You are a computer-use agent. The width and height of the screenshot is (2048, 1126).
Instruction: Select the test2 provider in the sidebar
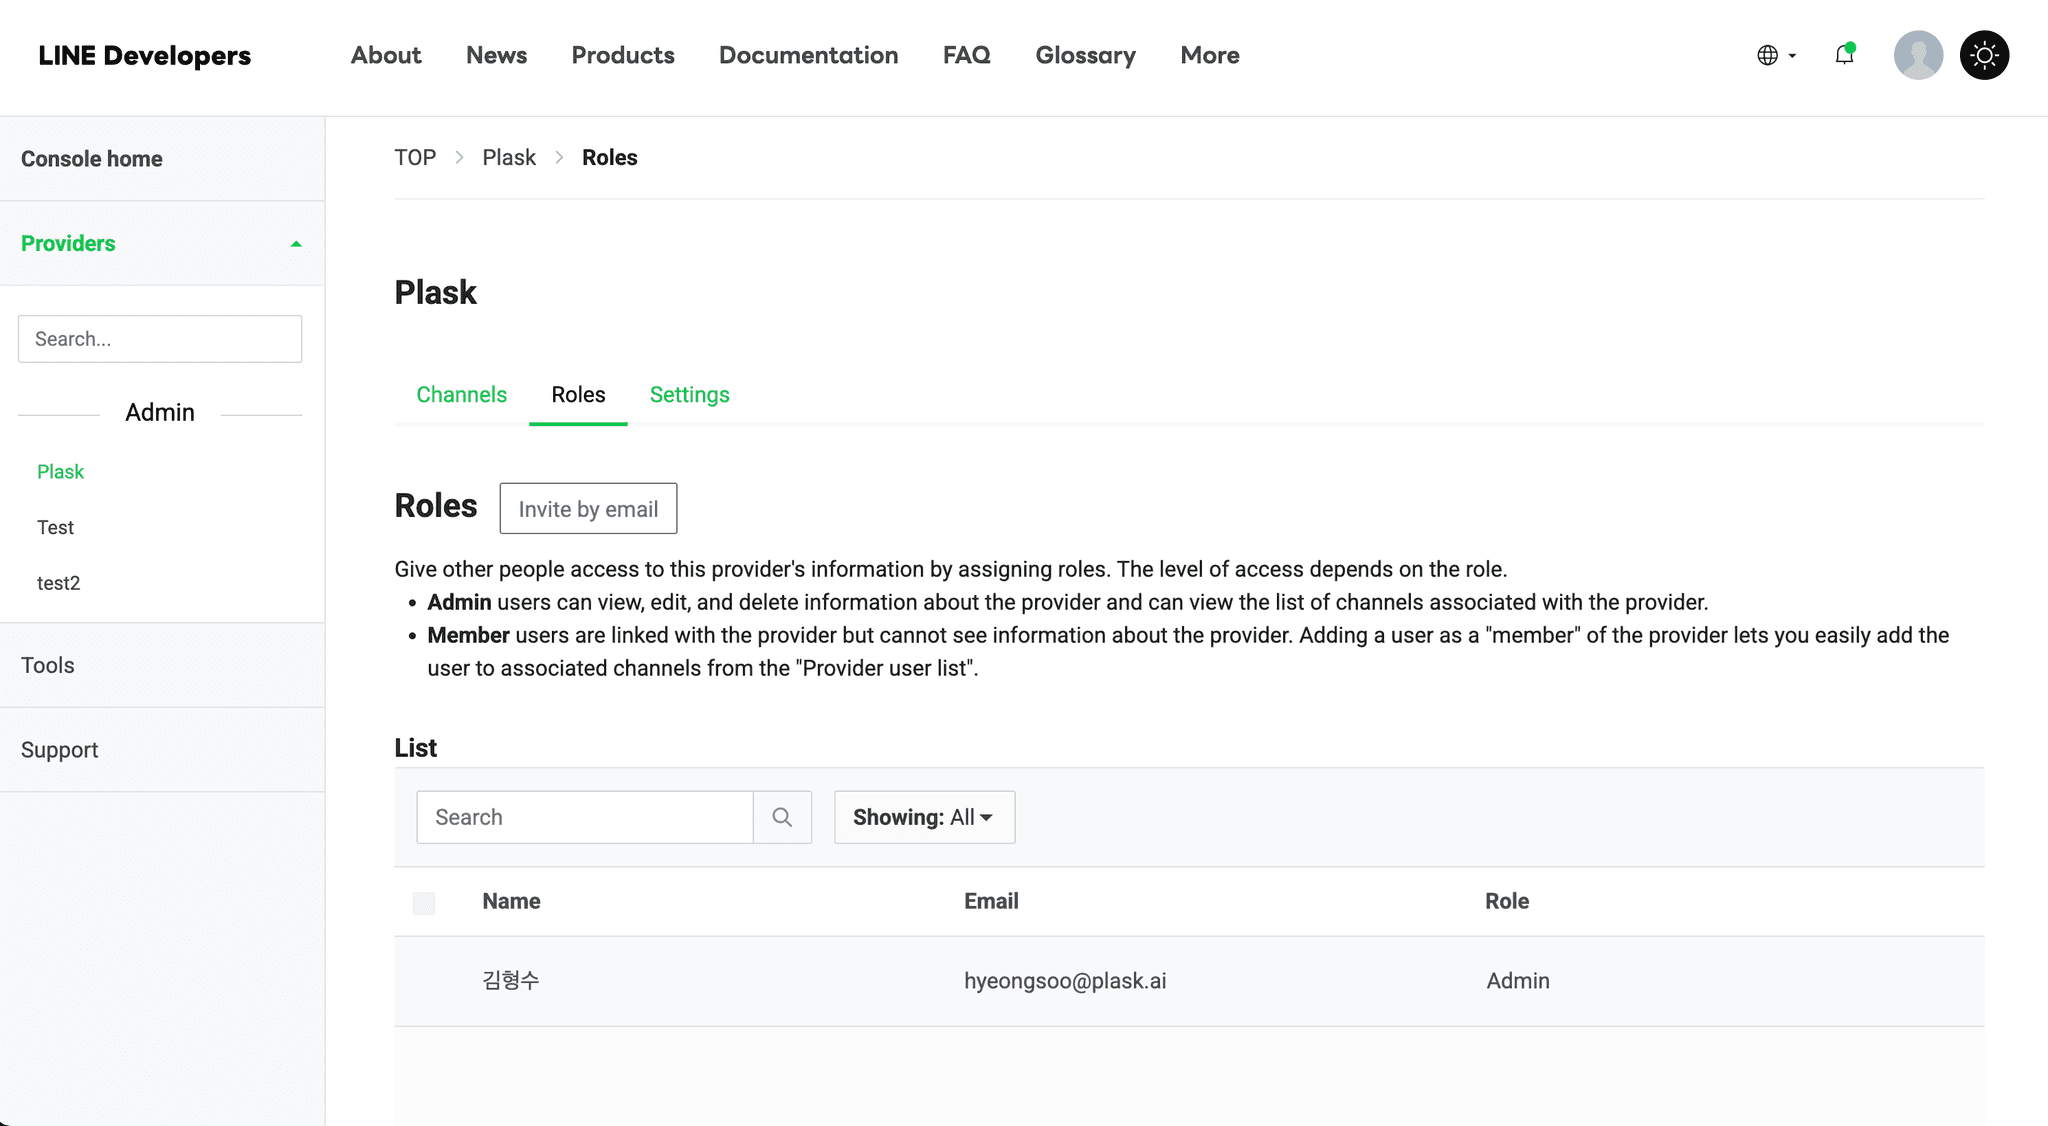(x=58, y=583)
